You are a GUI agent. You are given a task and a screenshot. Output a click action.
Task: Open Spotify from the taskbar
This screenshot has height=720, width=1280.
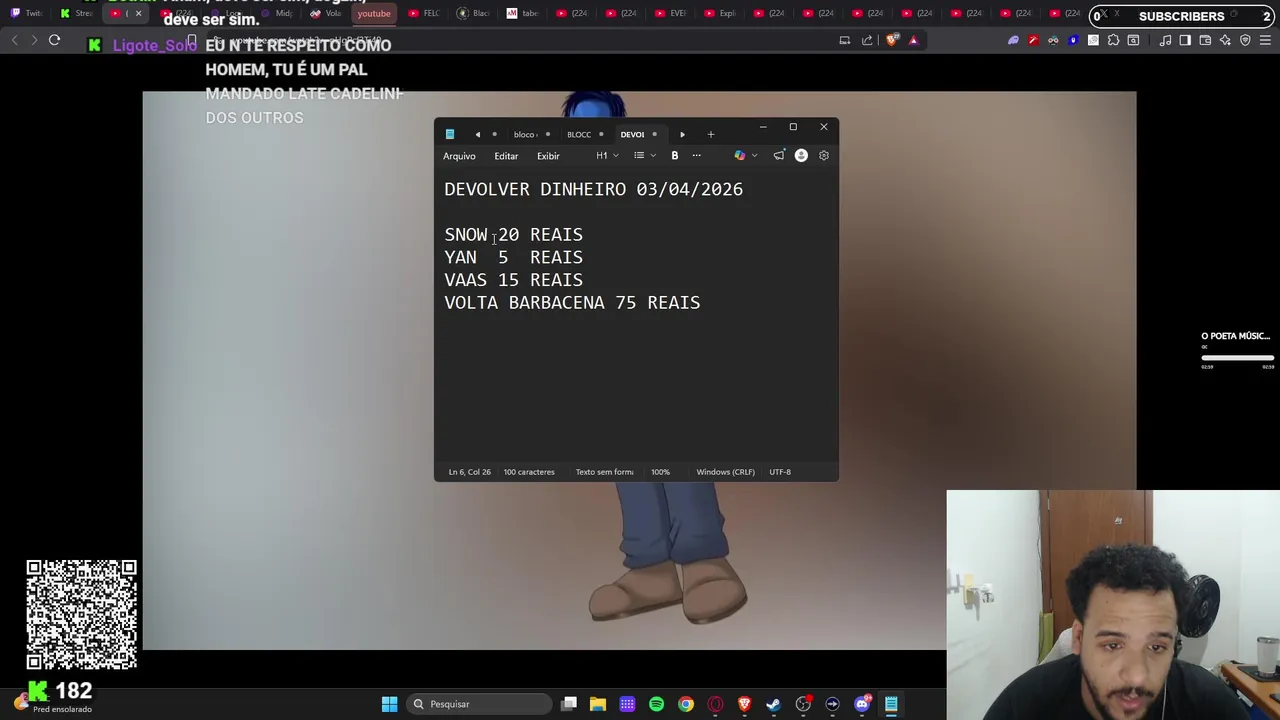point(656,704)
